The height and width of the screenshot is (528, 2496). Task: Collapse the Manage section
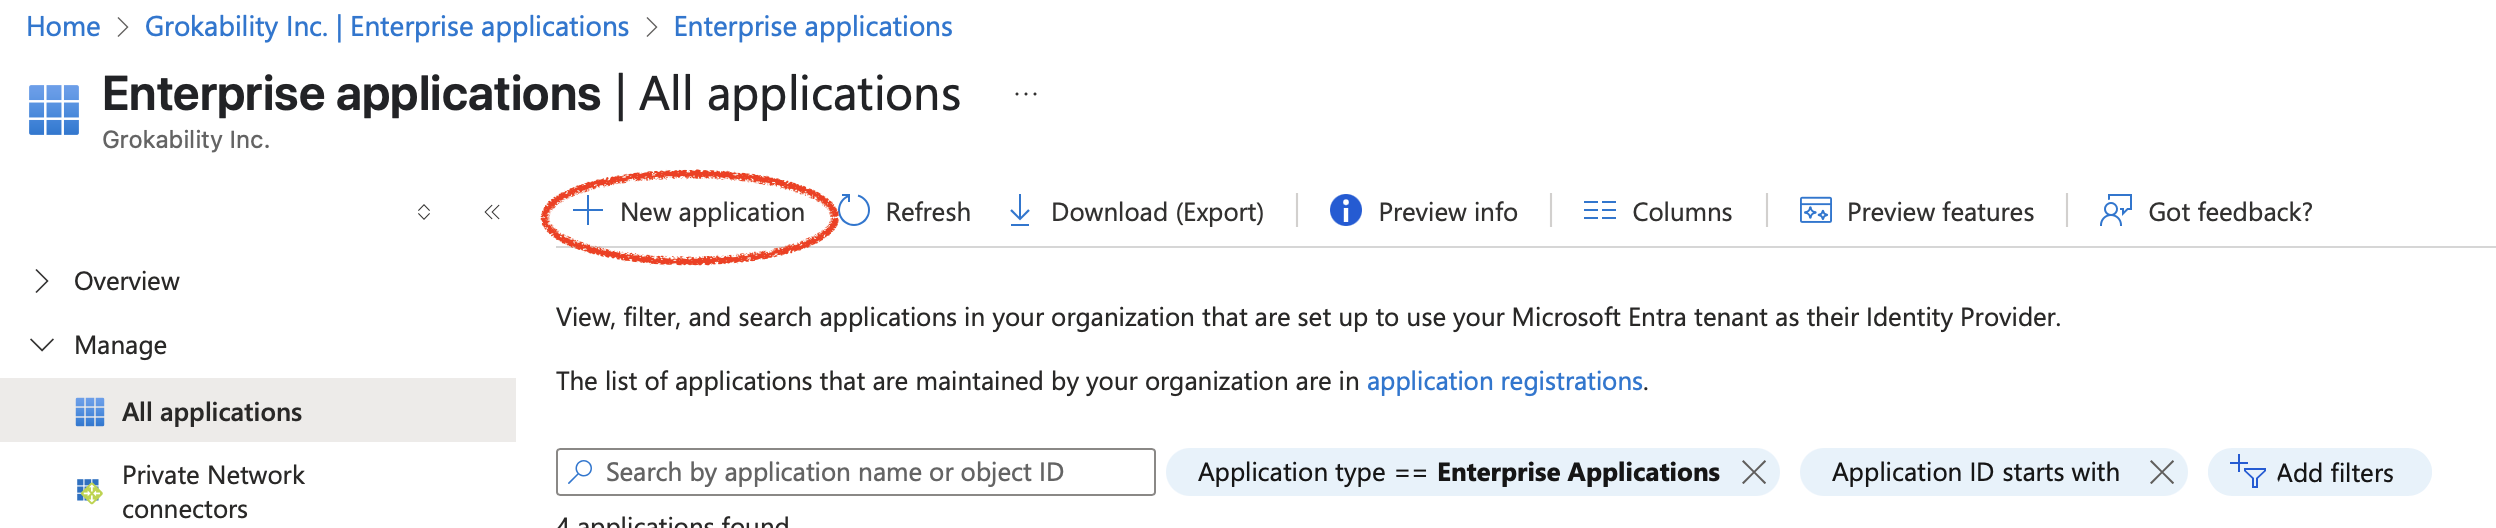click(42, 345)
